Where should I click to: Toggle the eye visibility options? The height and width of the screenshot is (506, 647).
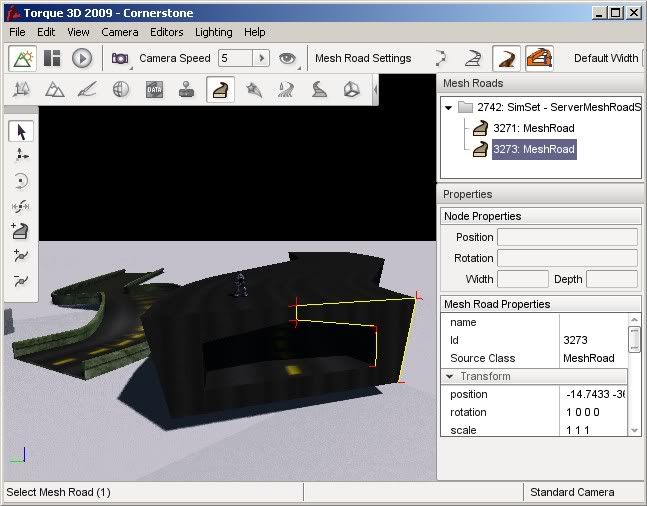[x=288, y=58]
